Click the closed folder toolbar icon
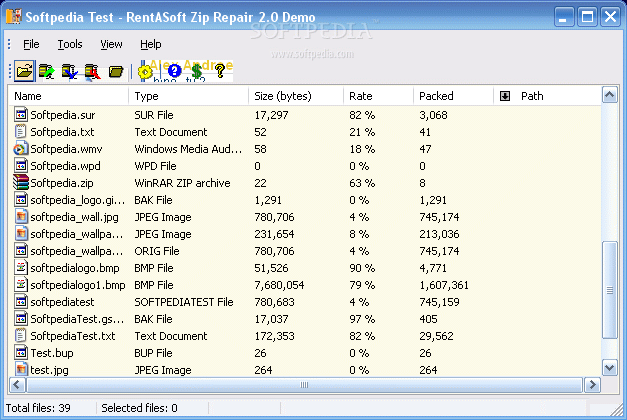This screenshot has height=420, width=627. (x=116, y=72)
